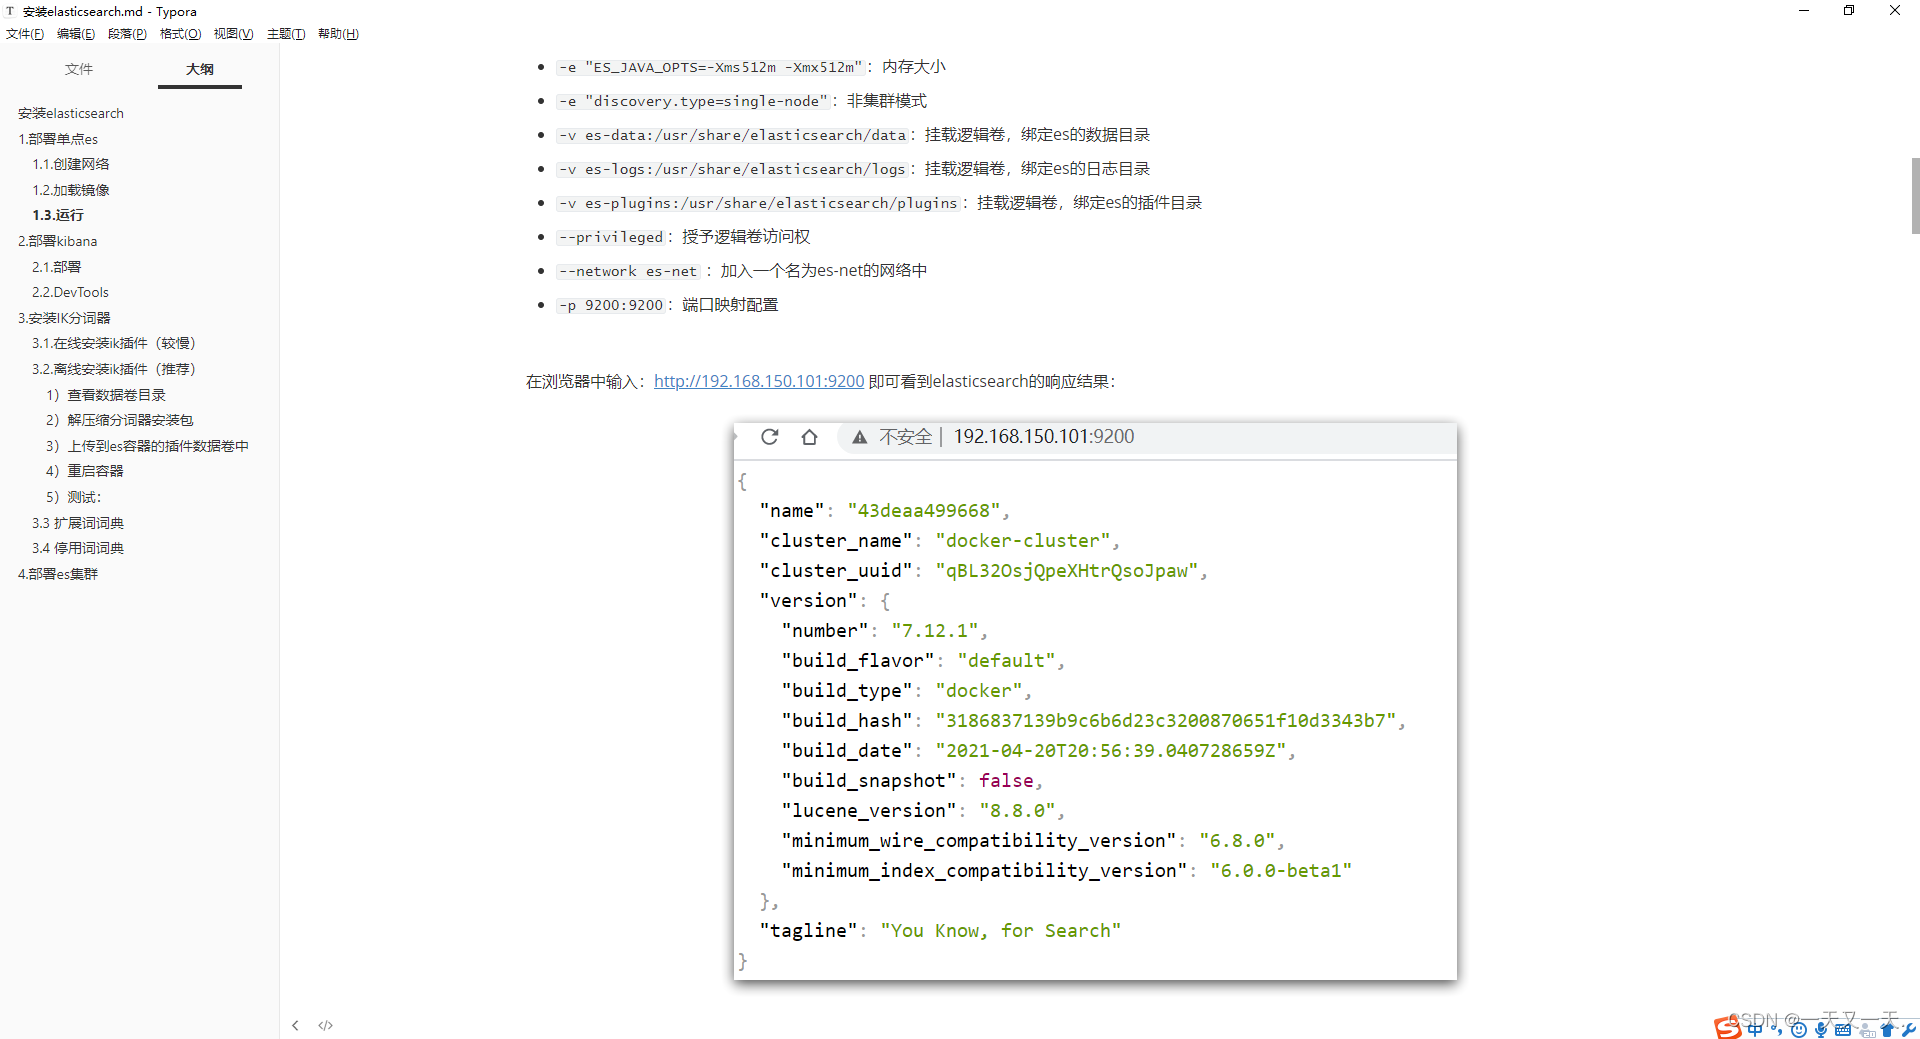
Task: Click the ES_JAVA_OPTS code snippet
Action: [x=710, y=67]
